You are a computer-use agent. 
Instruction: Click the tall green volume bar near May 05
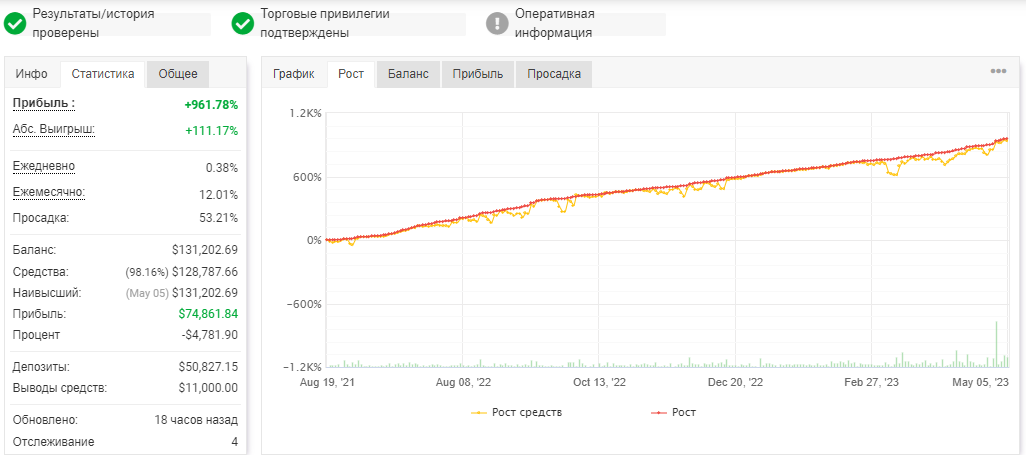(x=997, y=344)
